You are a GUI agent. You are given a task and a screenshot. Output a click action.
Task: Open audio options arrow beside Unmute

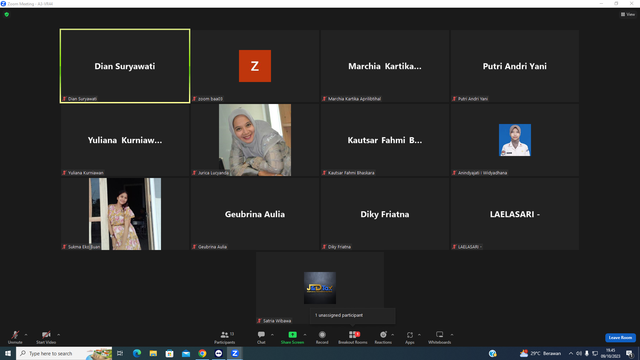tap(26, 335)
